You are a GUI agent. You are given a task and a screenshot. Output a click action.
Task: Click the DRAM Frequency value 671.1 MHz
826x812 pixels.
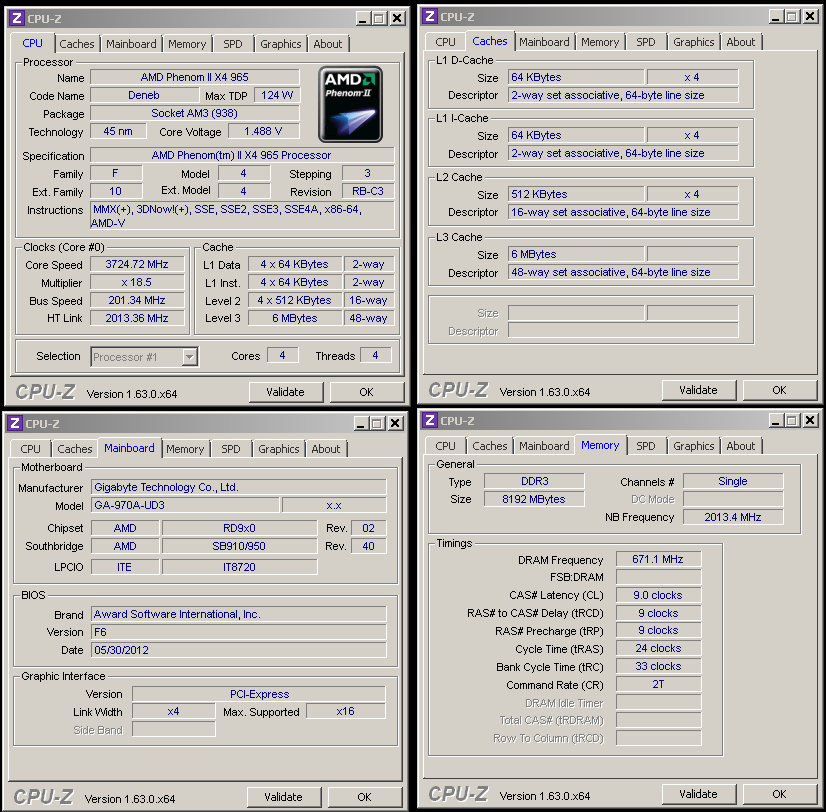coord(658,559)
